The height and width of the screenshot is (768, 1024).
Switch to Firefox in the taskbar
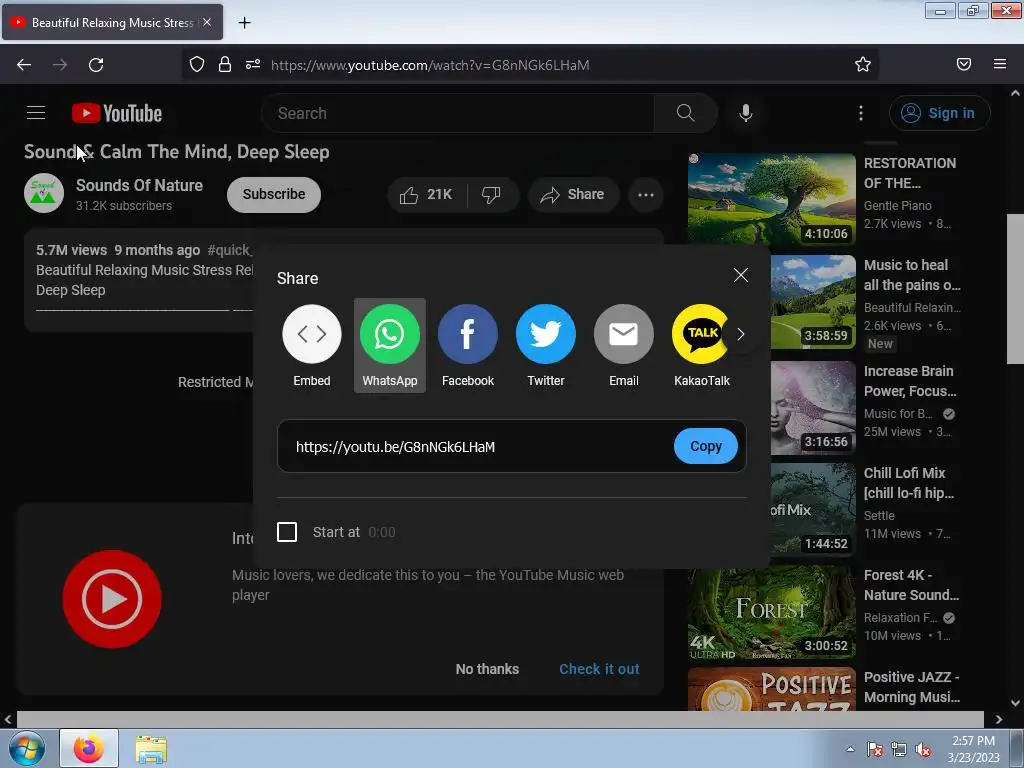click(x=89, y=748)
